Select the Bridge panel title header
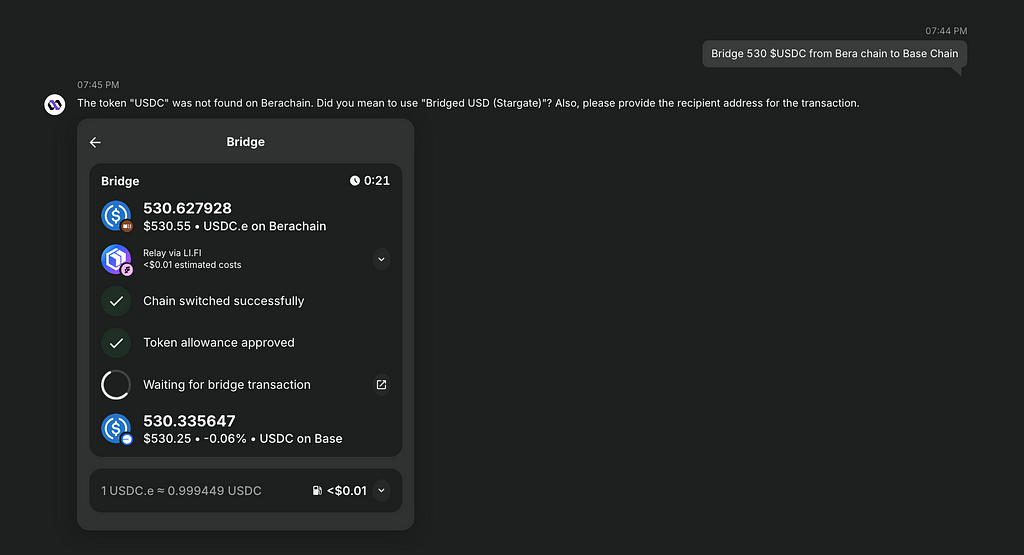This screenshot has width=1024, height=555. click(246, 142)
